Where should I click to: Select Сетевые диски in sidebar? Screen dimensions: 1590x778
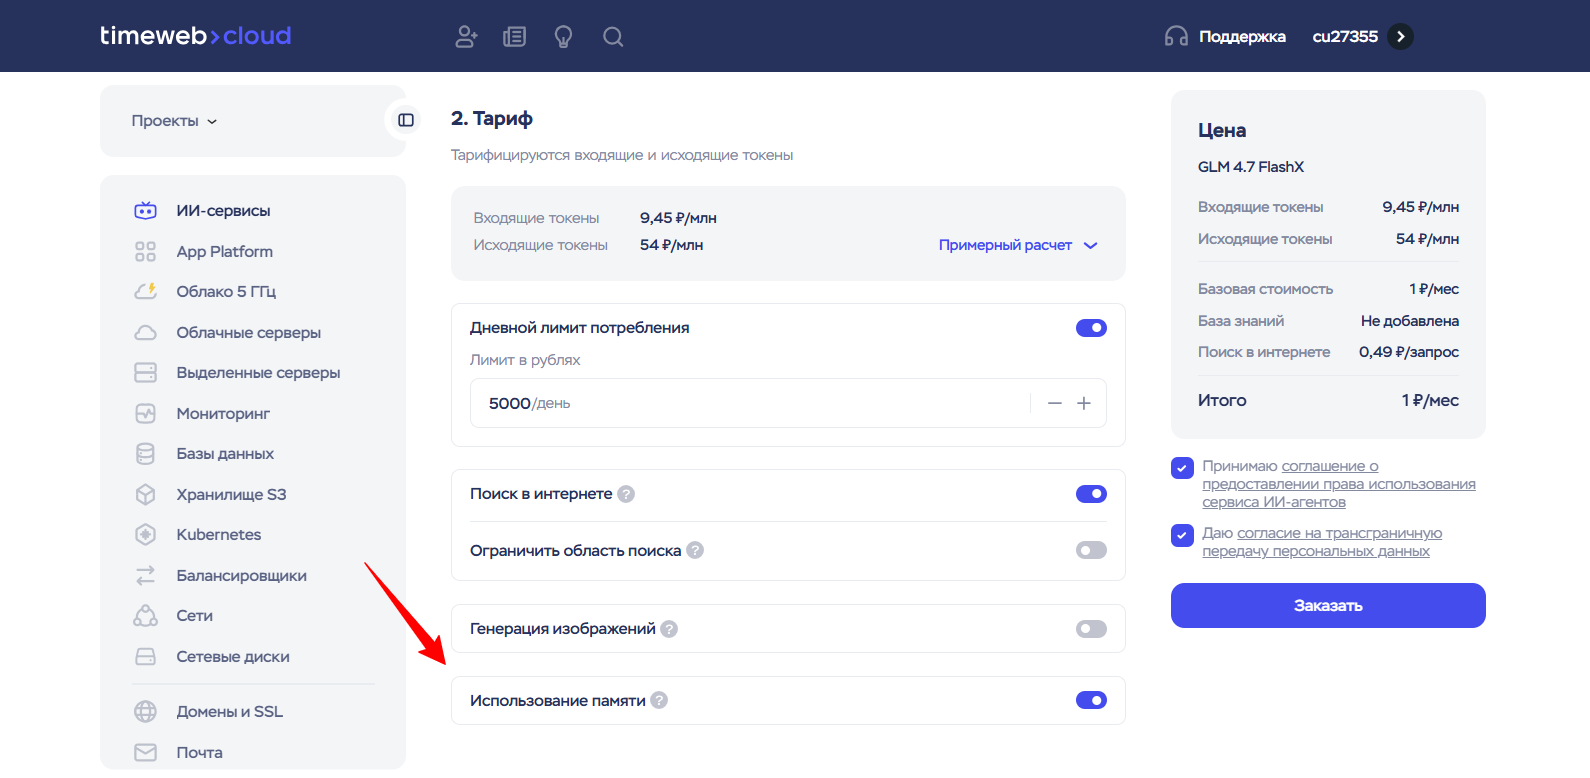tap(233, 657)
